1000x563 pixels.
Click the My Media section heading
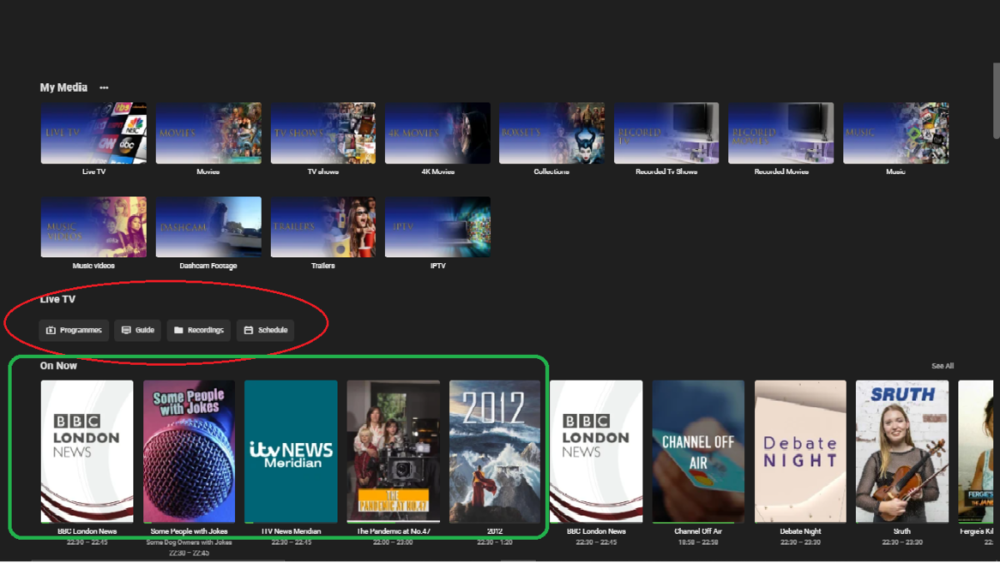[64, 87]
